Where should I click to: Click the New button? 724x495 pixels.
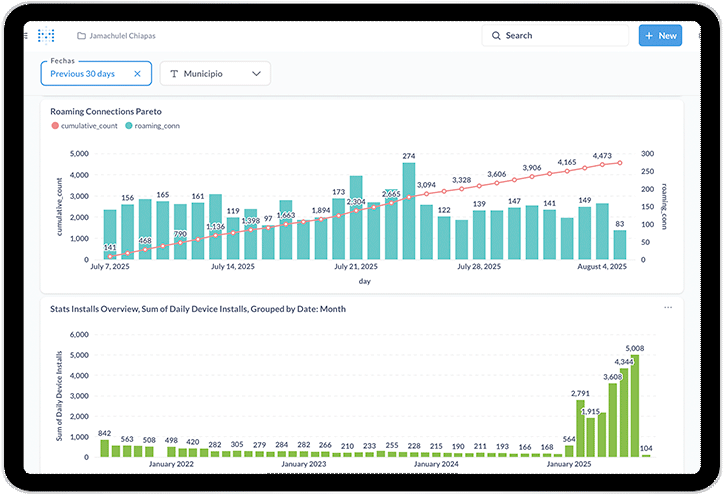tap(660, 36)
